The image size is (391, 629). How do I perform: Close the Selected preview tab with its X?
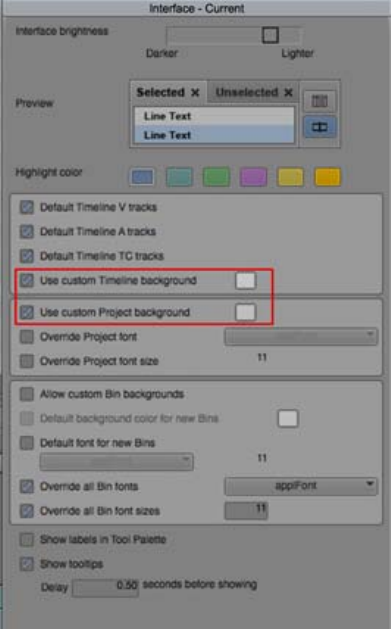click(195, 93)
